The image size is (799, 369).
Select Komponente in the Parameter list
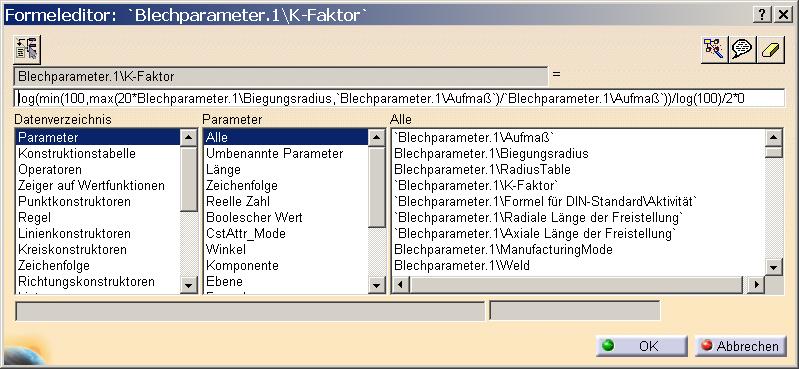(285, 266)
